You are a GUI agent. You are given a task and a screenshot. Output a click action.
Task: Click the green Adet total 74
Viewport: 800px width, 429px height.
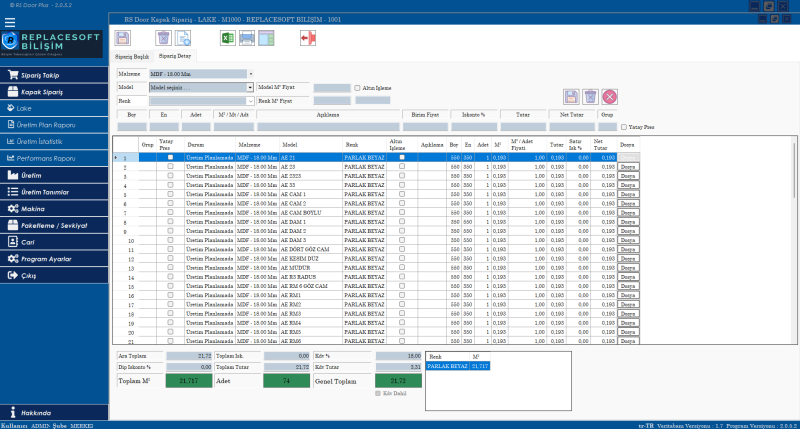pos(286,381)
